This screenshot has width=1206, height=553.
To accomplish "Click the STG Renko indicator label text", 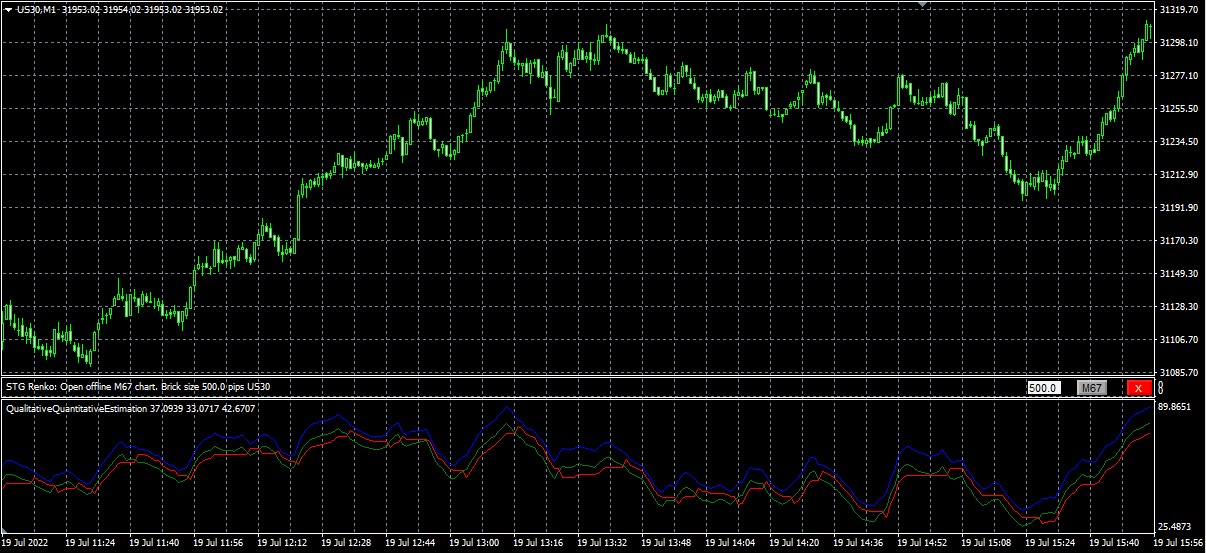I will pos(138,386).
